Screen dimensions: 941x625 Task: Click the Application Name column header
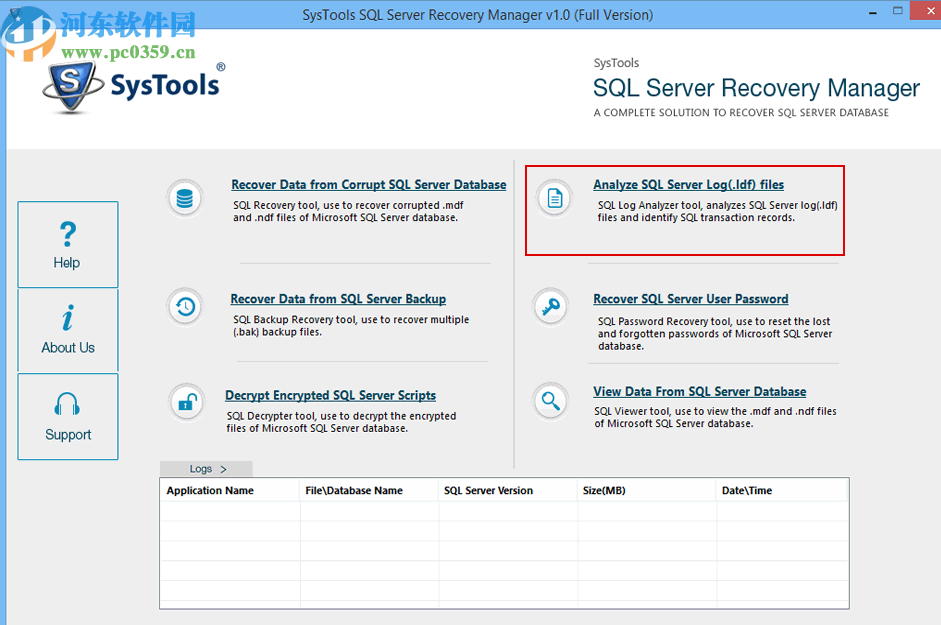tap(210, 490)
